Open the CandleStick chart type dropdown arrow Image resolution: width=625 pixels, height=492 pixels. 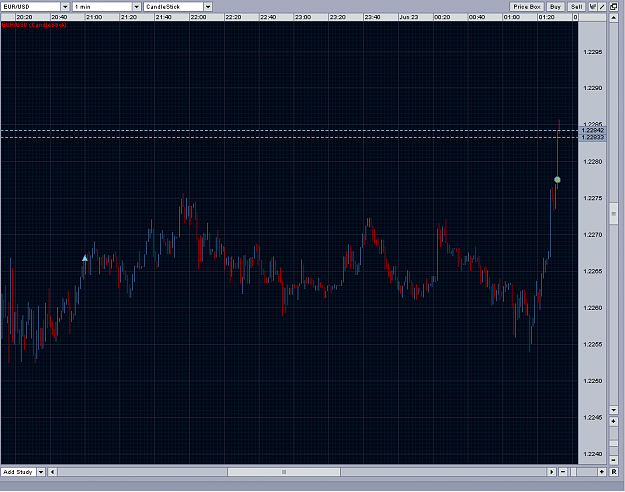[x=208, y=7]
